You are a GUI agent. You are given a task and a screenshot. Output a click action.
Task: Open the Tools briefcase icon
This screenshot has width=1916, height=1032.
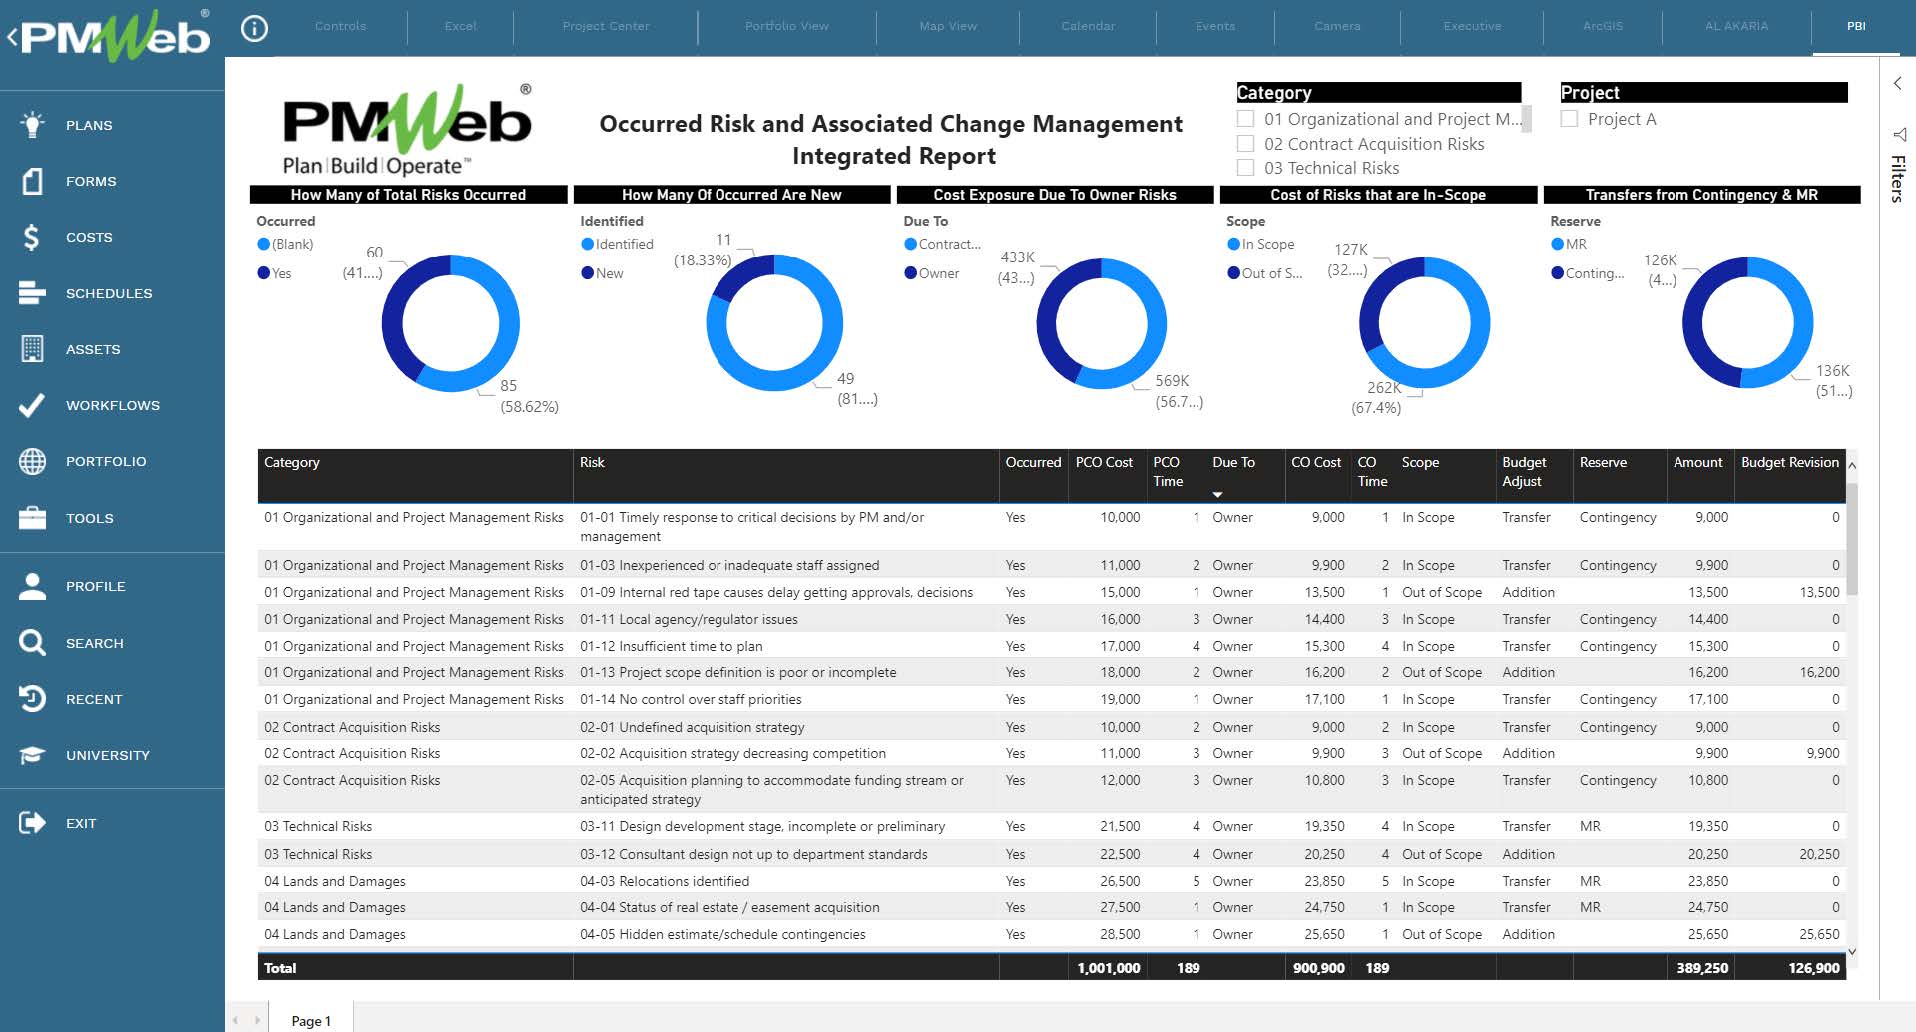[32, 518]
